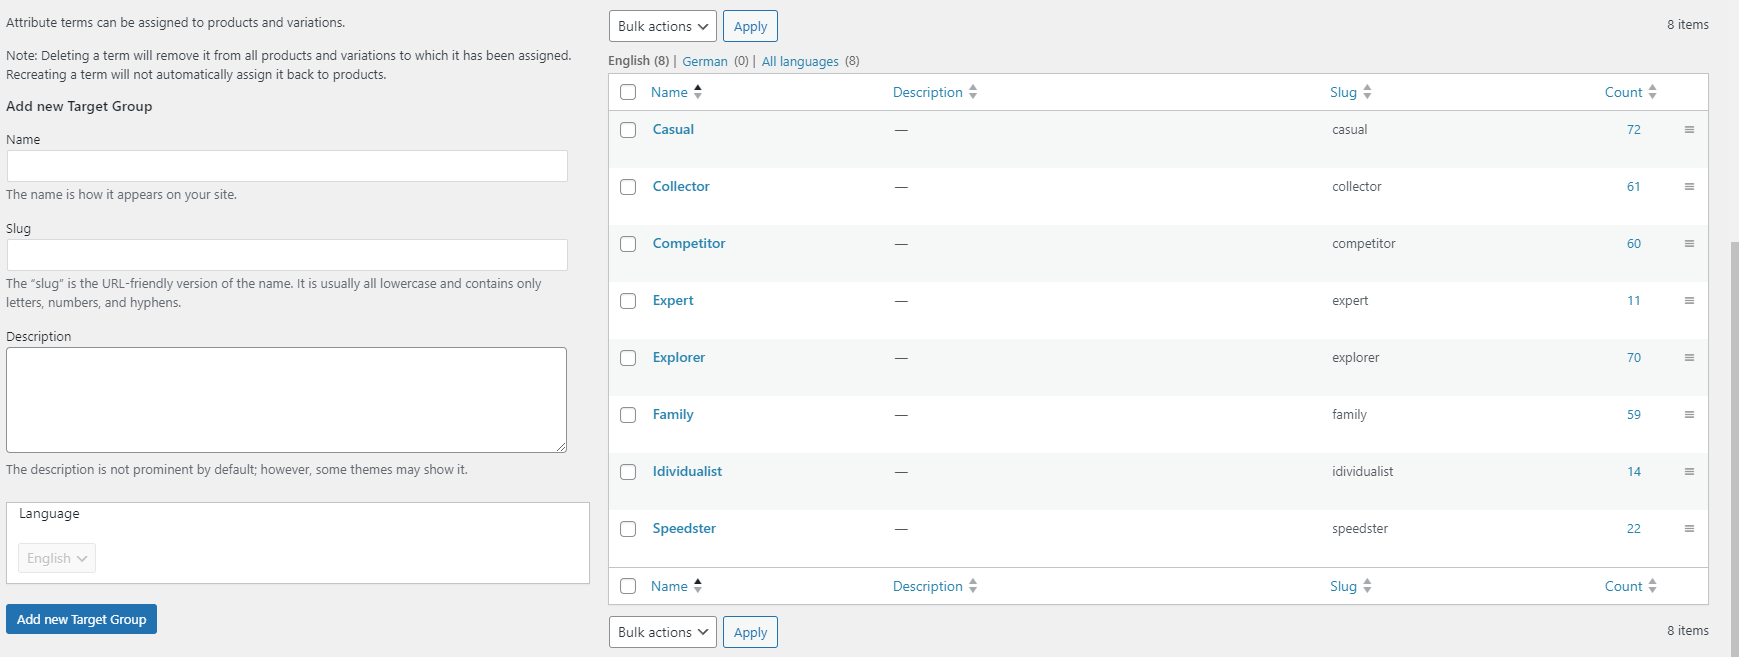Filter terms by German language

(705, 61)
